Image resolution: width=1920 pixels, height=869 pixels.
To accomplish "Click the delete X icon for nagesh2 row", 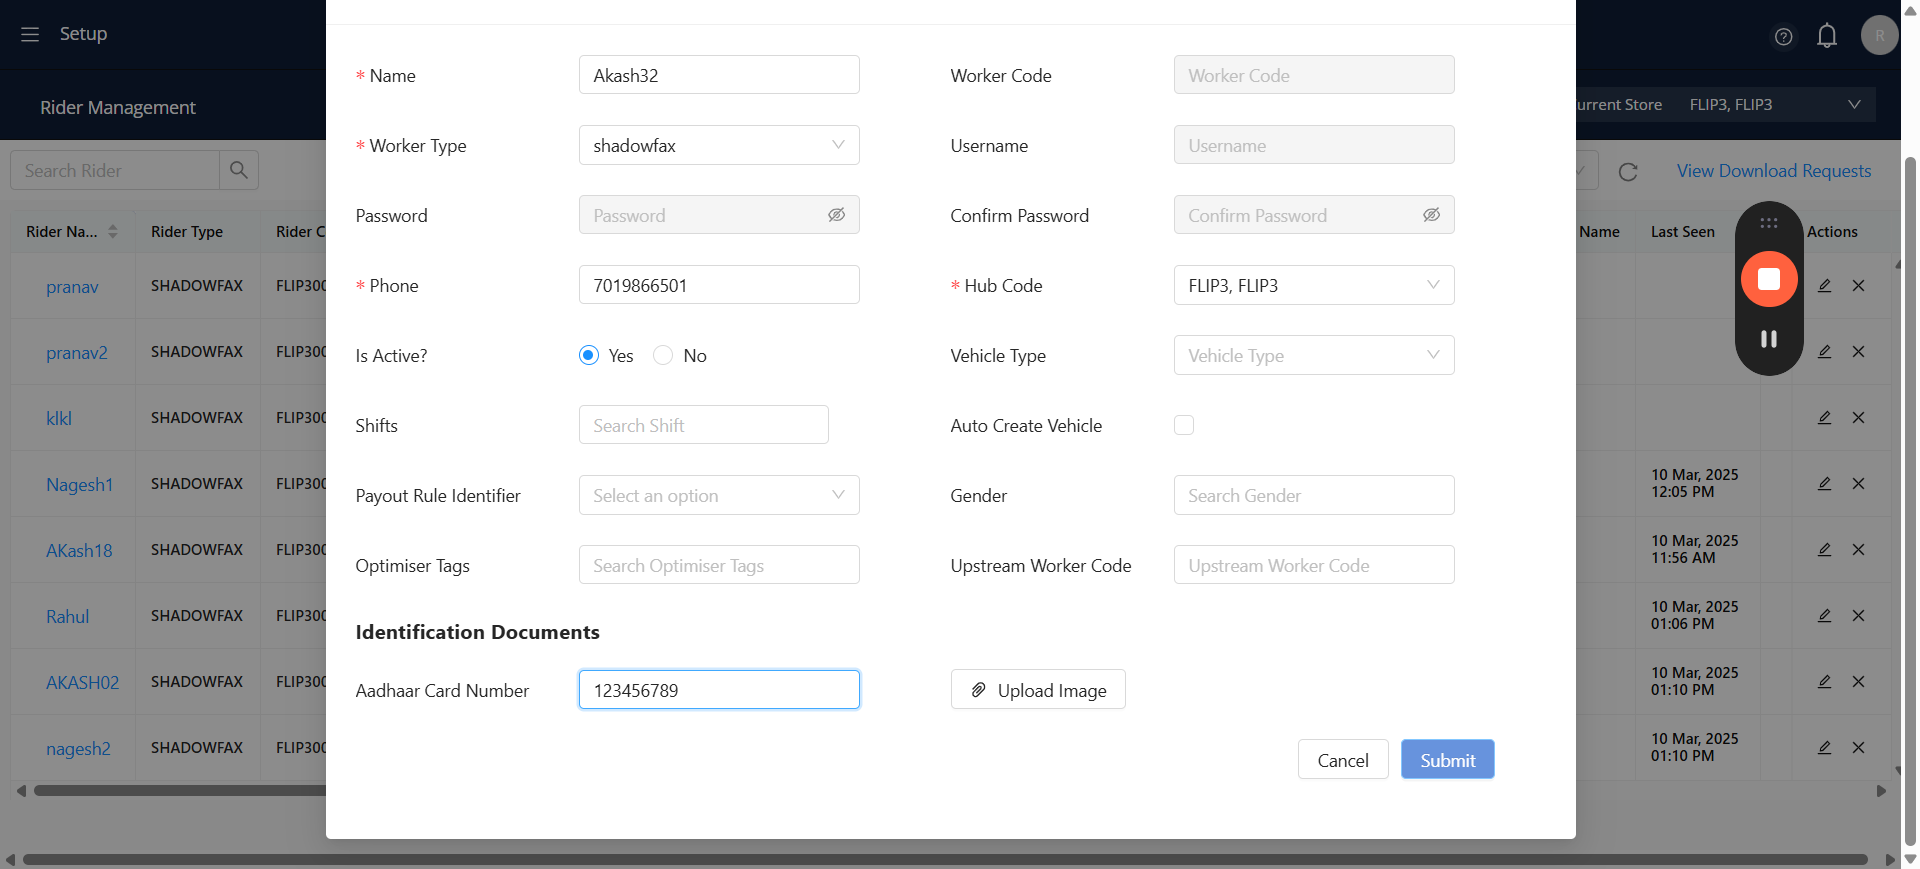I will tap(1858, 748).
